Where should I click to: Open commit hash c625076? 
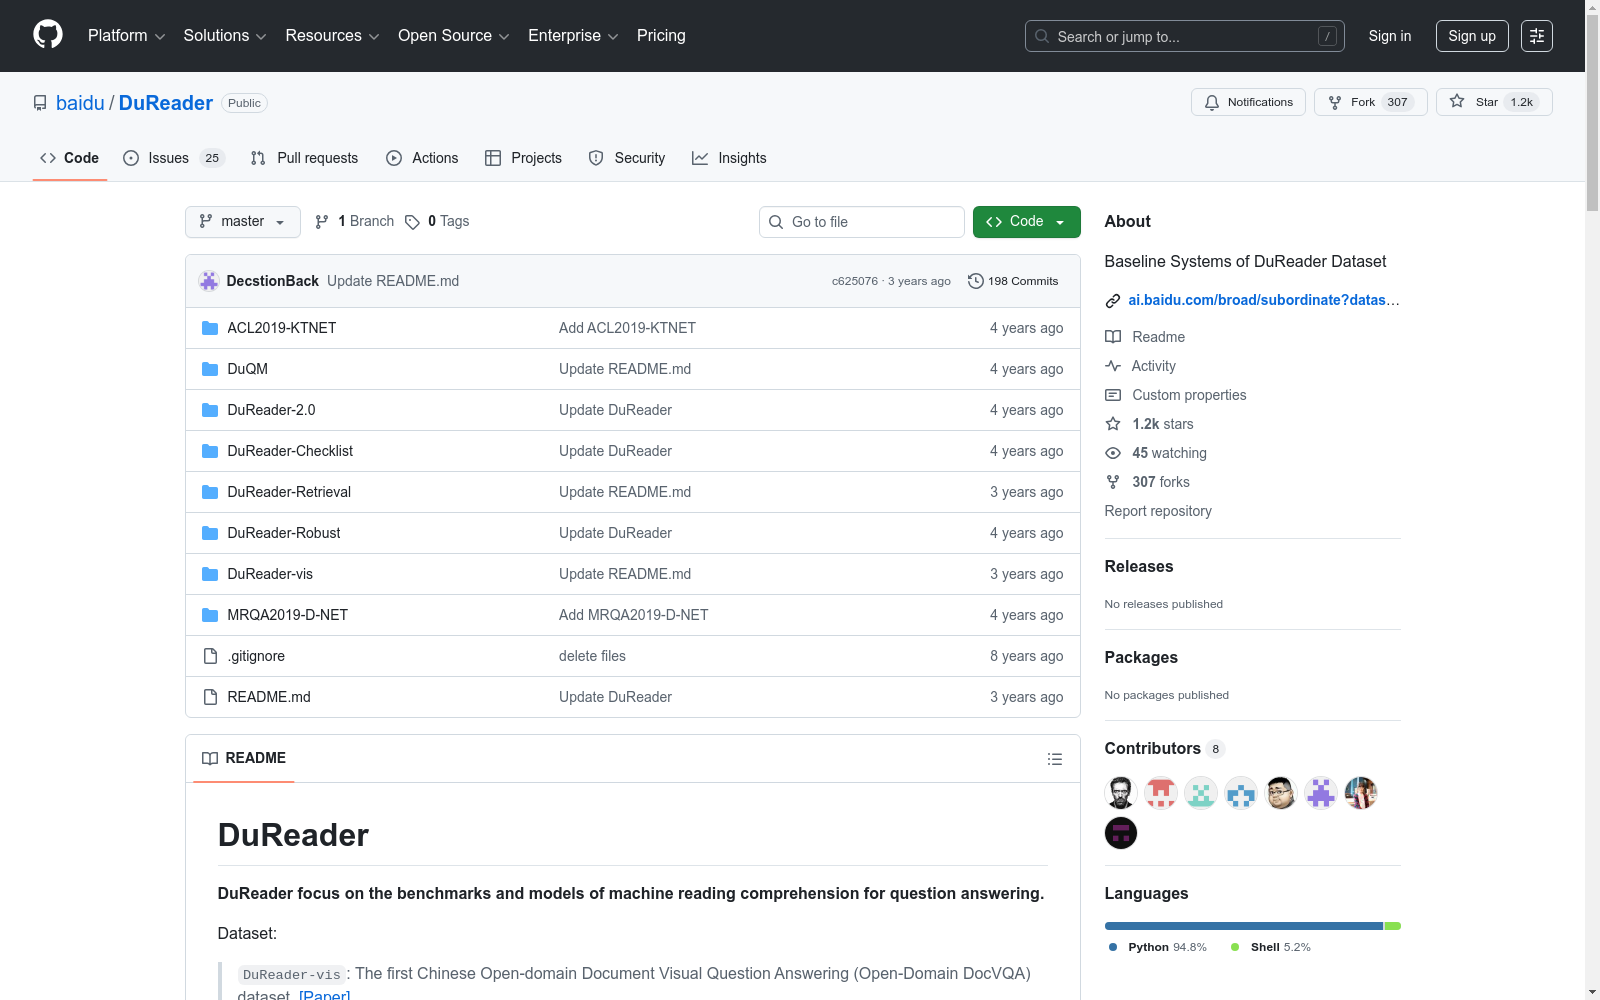pos(855,281)
